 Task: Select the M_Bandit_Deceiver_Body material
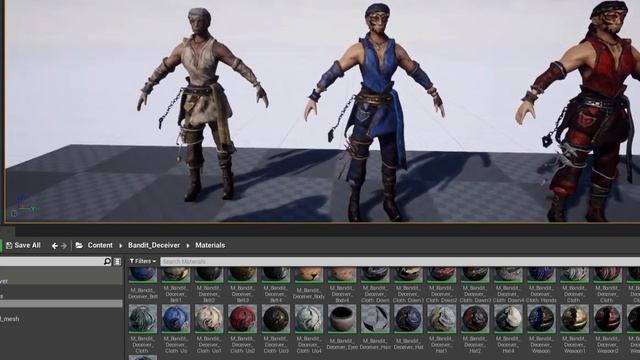click(309, 284)
